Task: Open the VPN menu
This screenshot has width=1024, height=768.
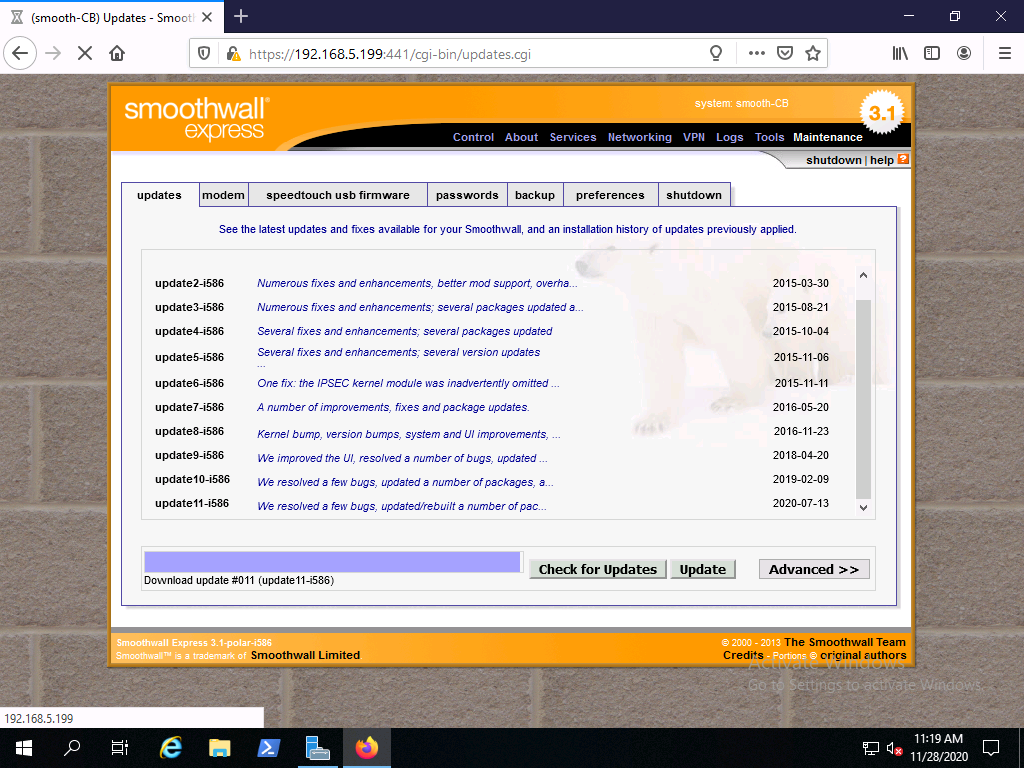Action: [694, 137]
